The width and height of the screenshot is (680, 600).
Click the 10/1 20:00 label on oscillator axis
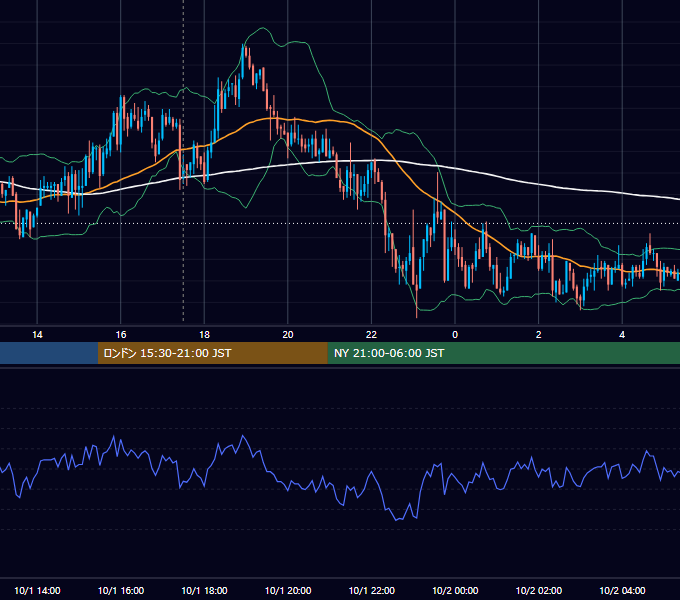point(288,590)
